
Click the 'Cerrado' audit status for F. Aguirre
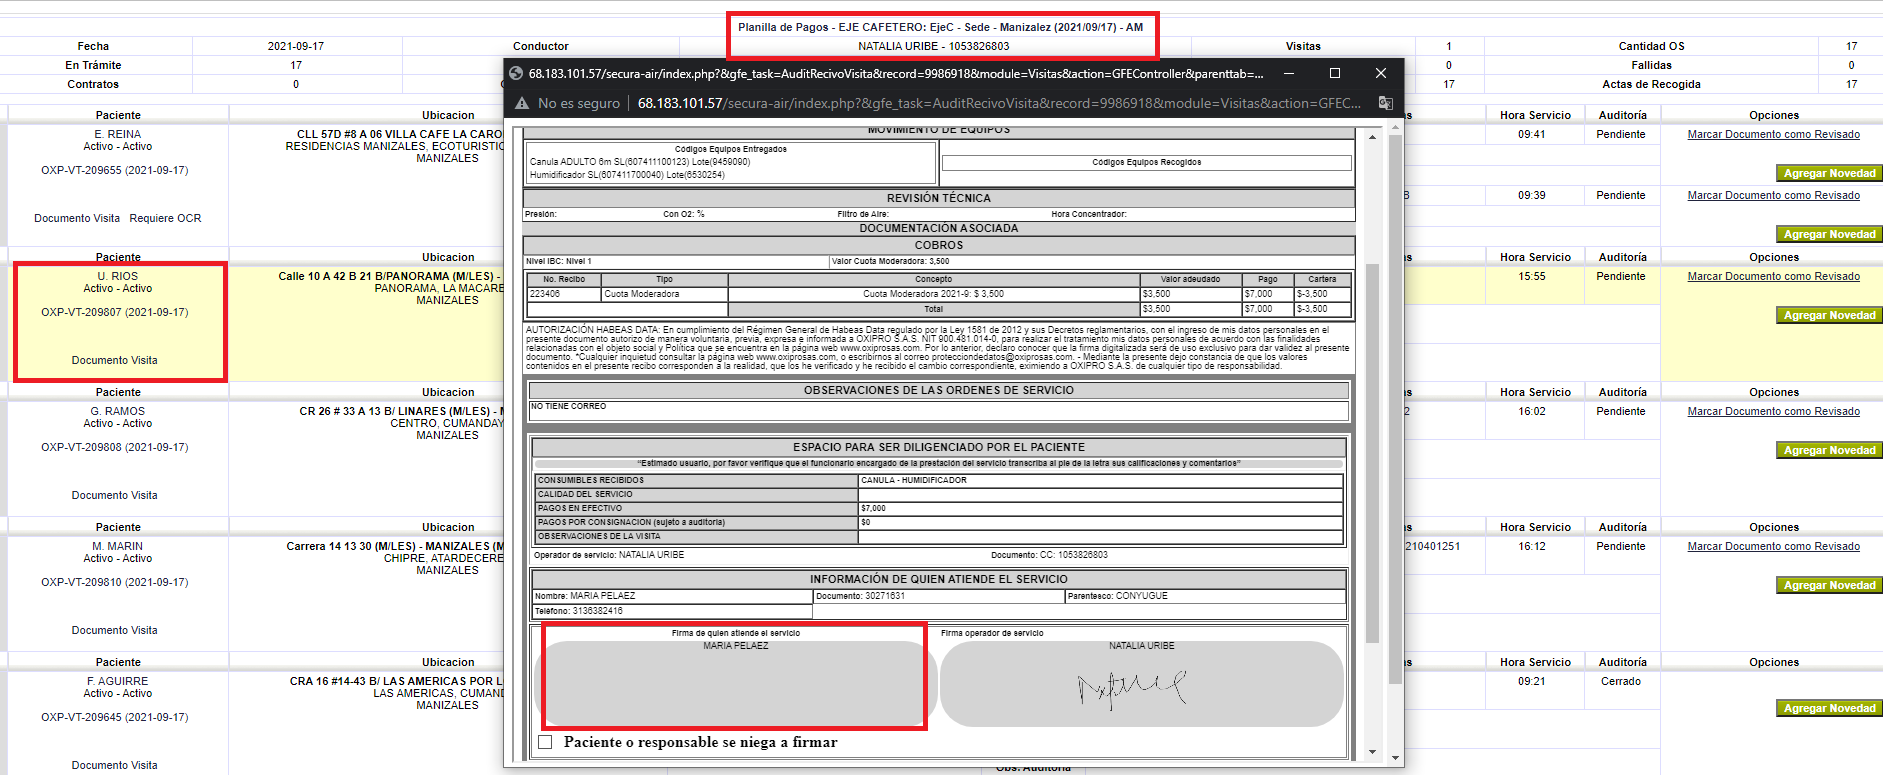[x=1620, y=681]
